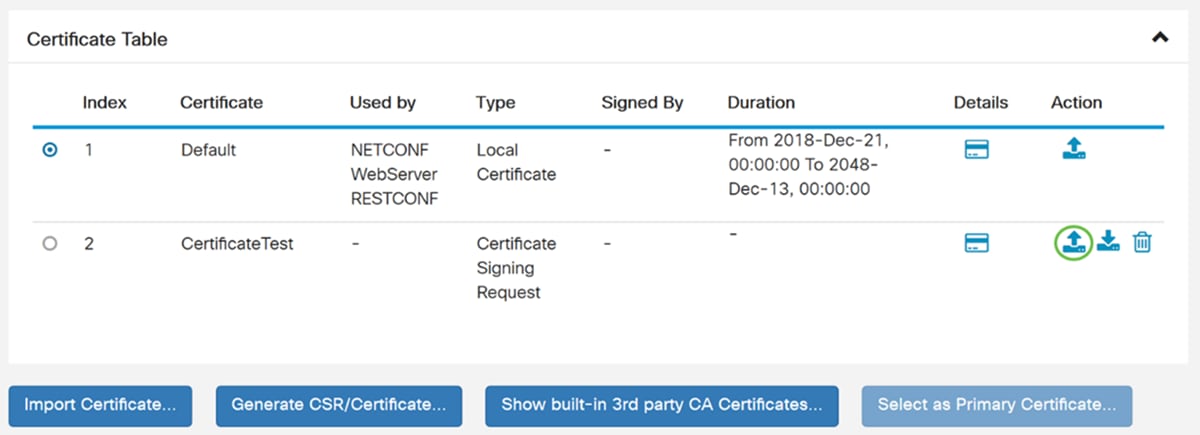This screenshot has width=1200, height=435.
Task: Click Generate CSR/Certificate button
Action: click(339, 406)
